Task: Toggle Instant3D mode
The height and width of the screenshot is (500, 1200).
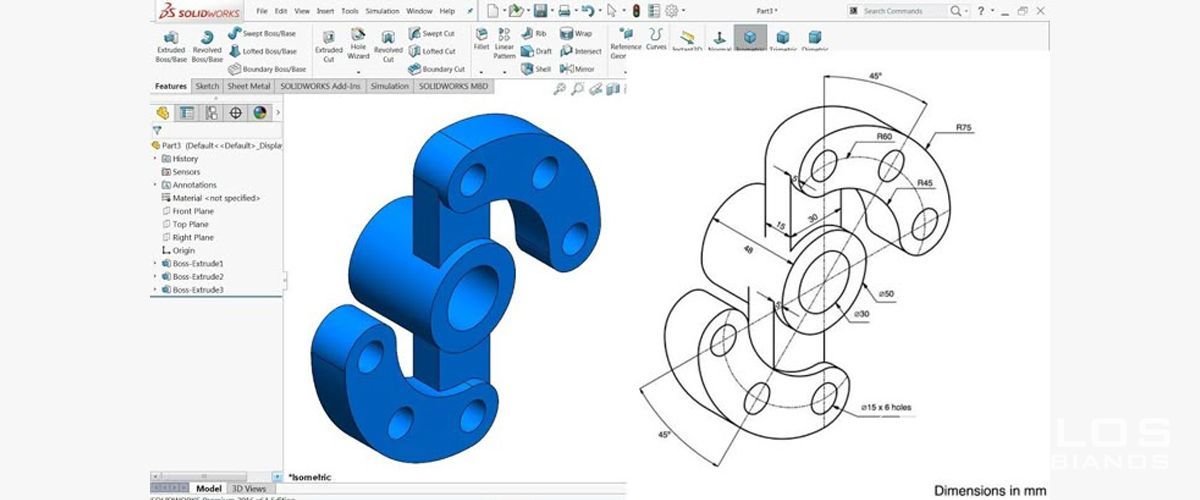Action: pyautogui.click(x=688, y=41)
